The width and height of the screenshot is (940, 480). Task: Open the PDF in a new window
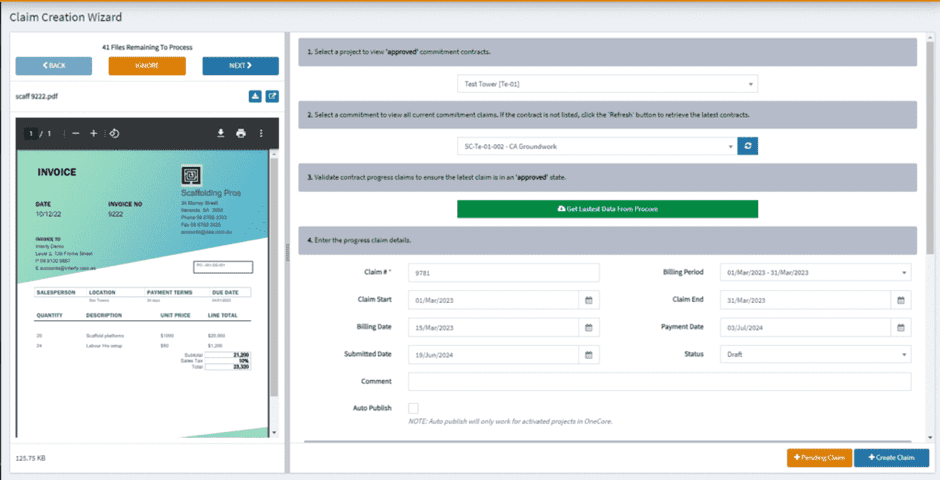pyautogui.click(x=273, y=97)
